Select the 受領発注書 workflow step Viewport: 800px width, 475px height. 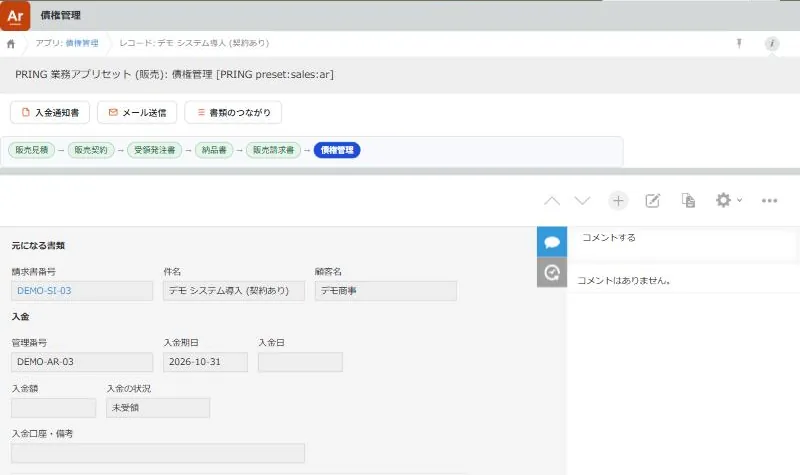(x=155, y=150)
